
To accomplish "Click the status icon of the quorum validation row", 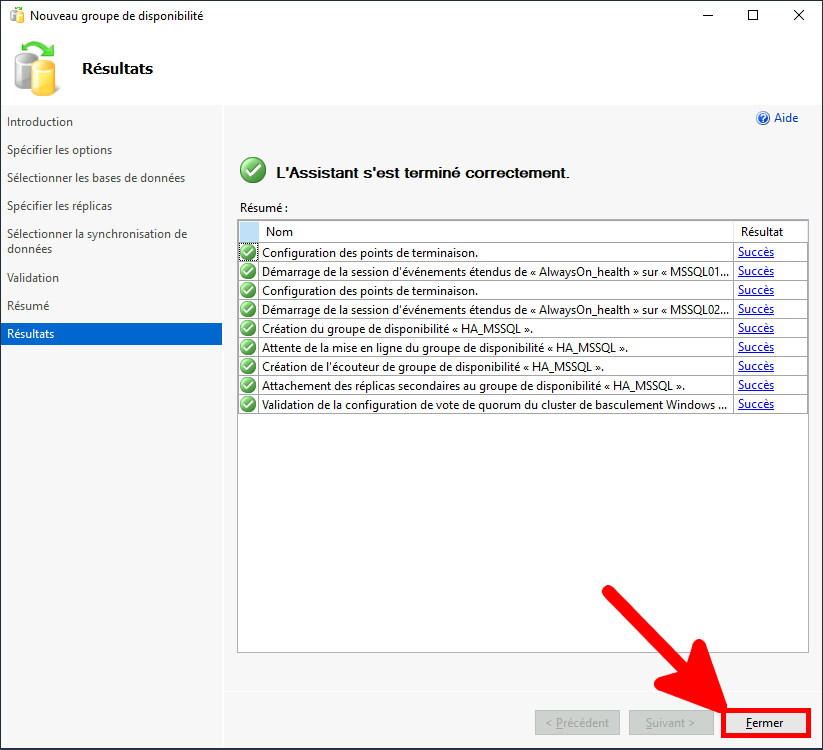I will point(248,404).
